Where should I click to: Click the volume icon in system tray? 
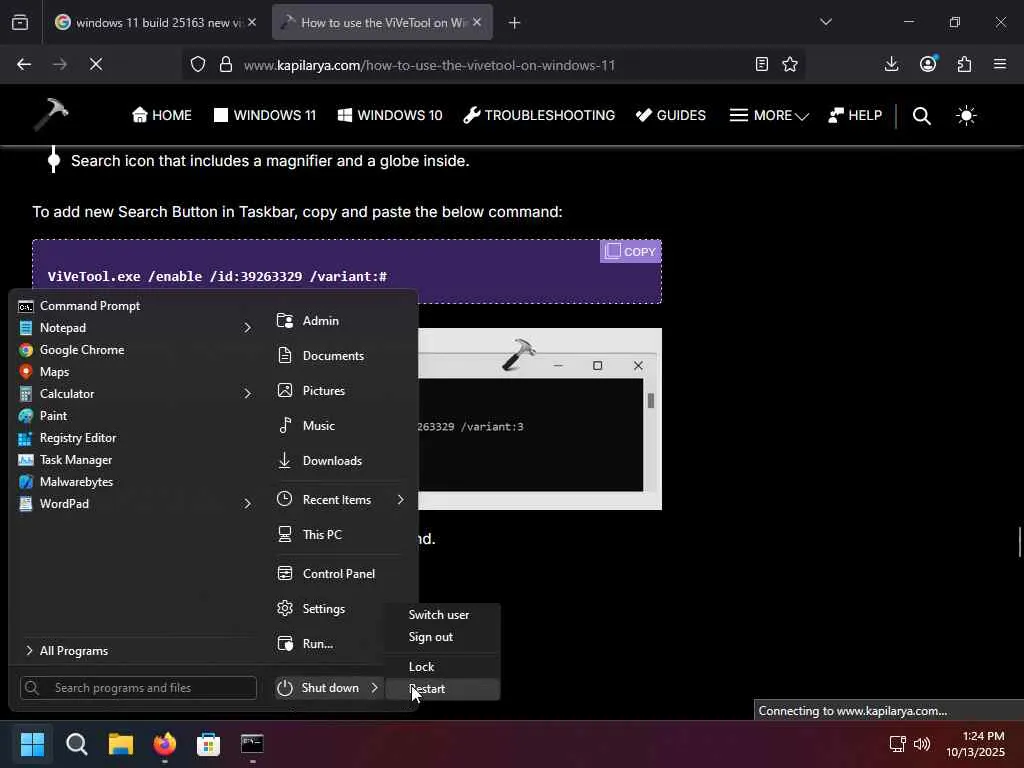coord(921,744)
